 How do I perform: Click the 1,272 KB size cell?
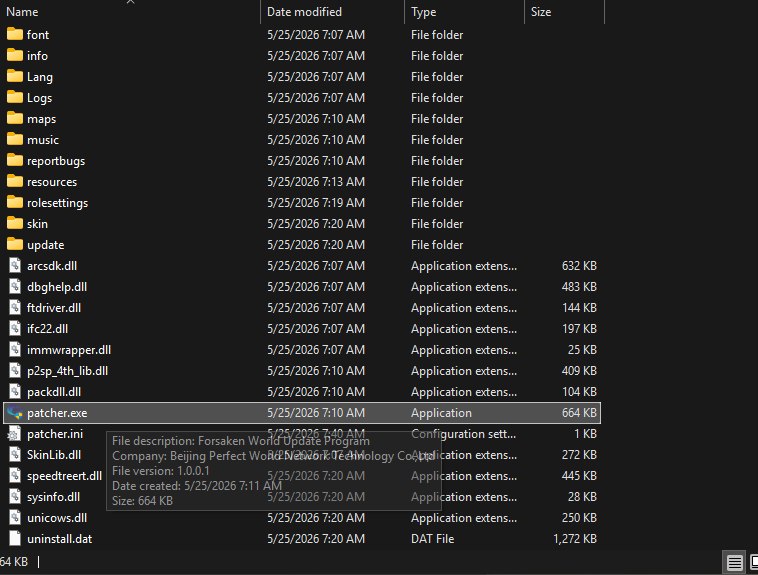tap(575, 539)
